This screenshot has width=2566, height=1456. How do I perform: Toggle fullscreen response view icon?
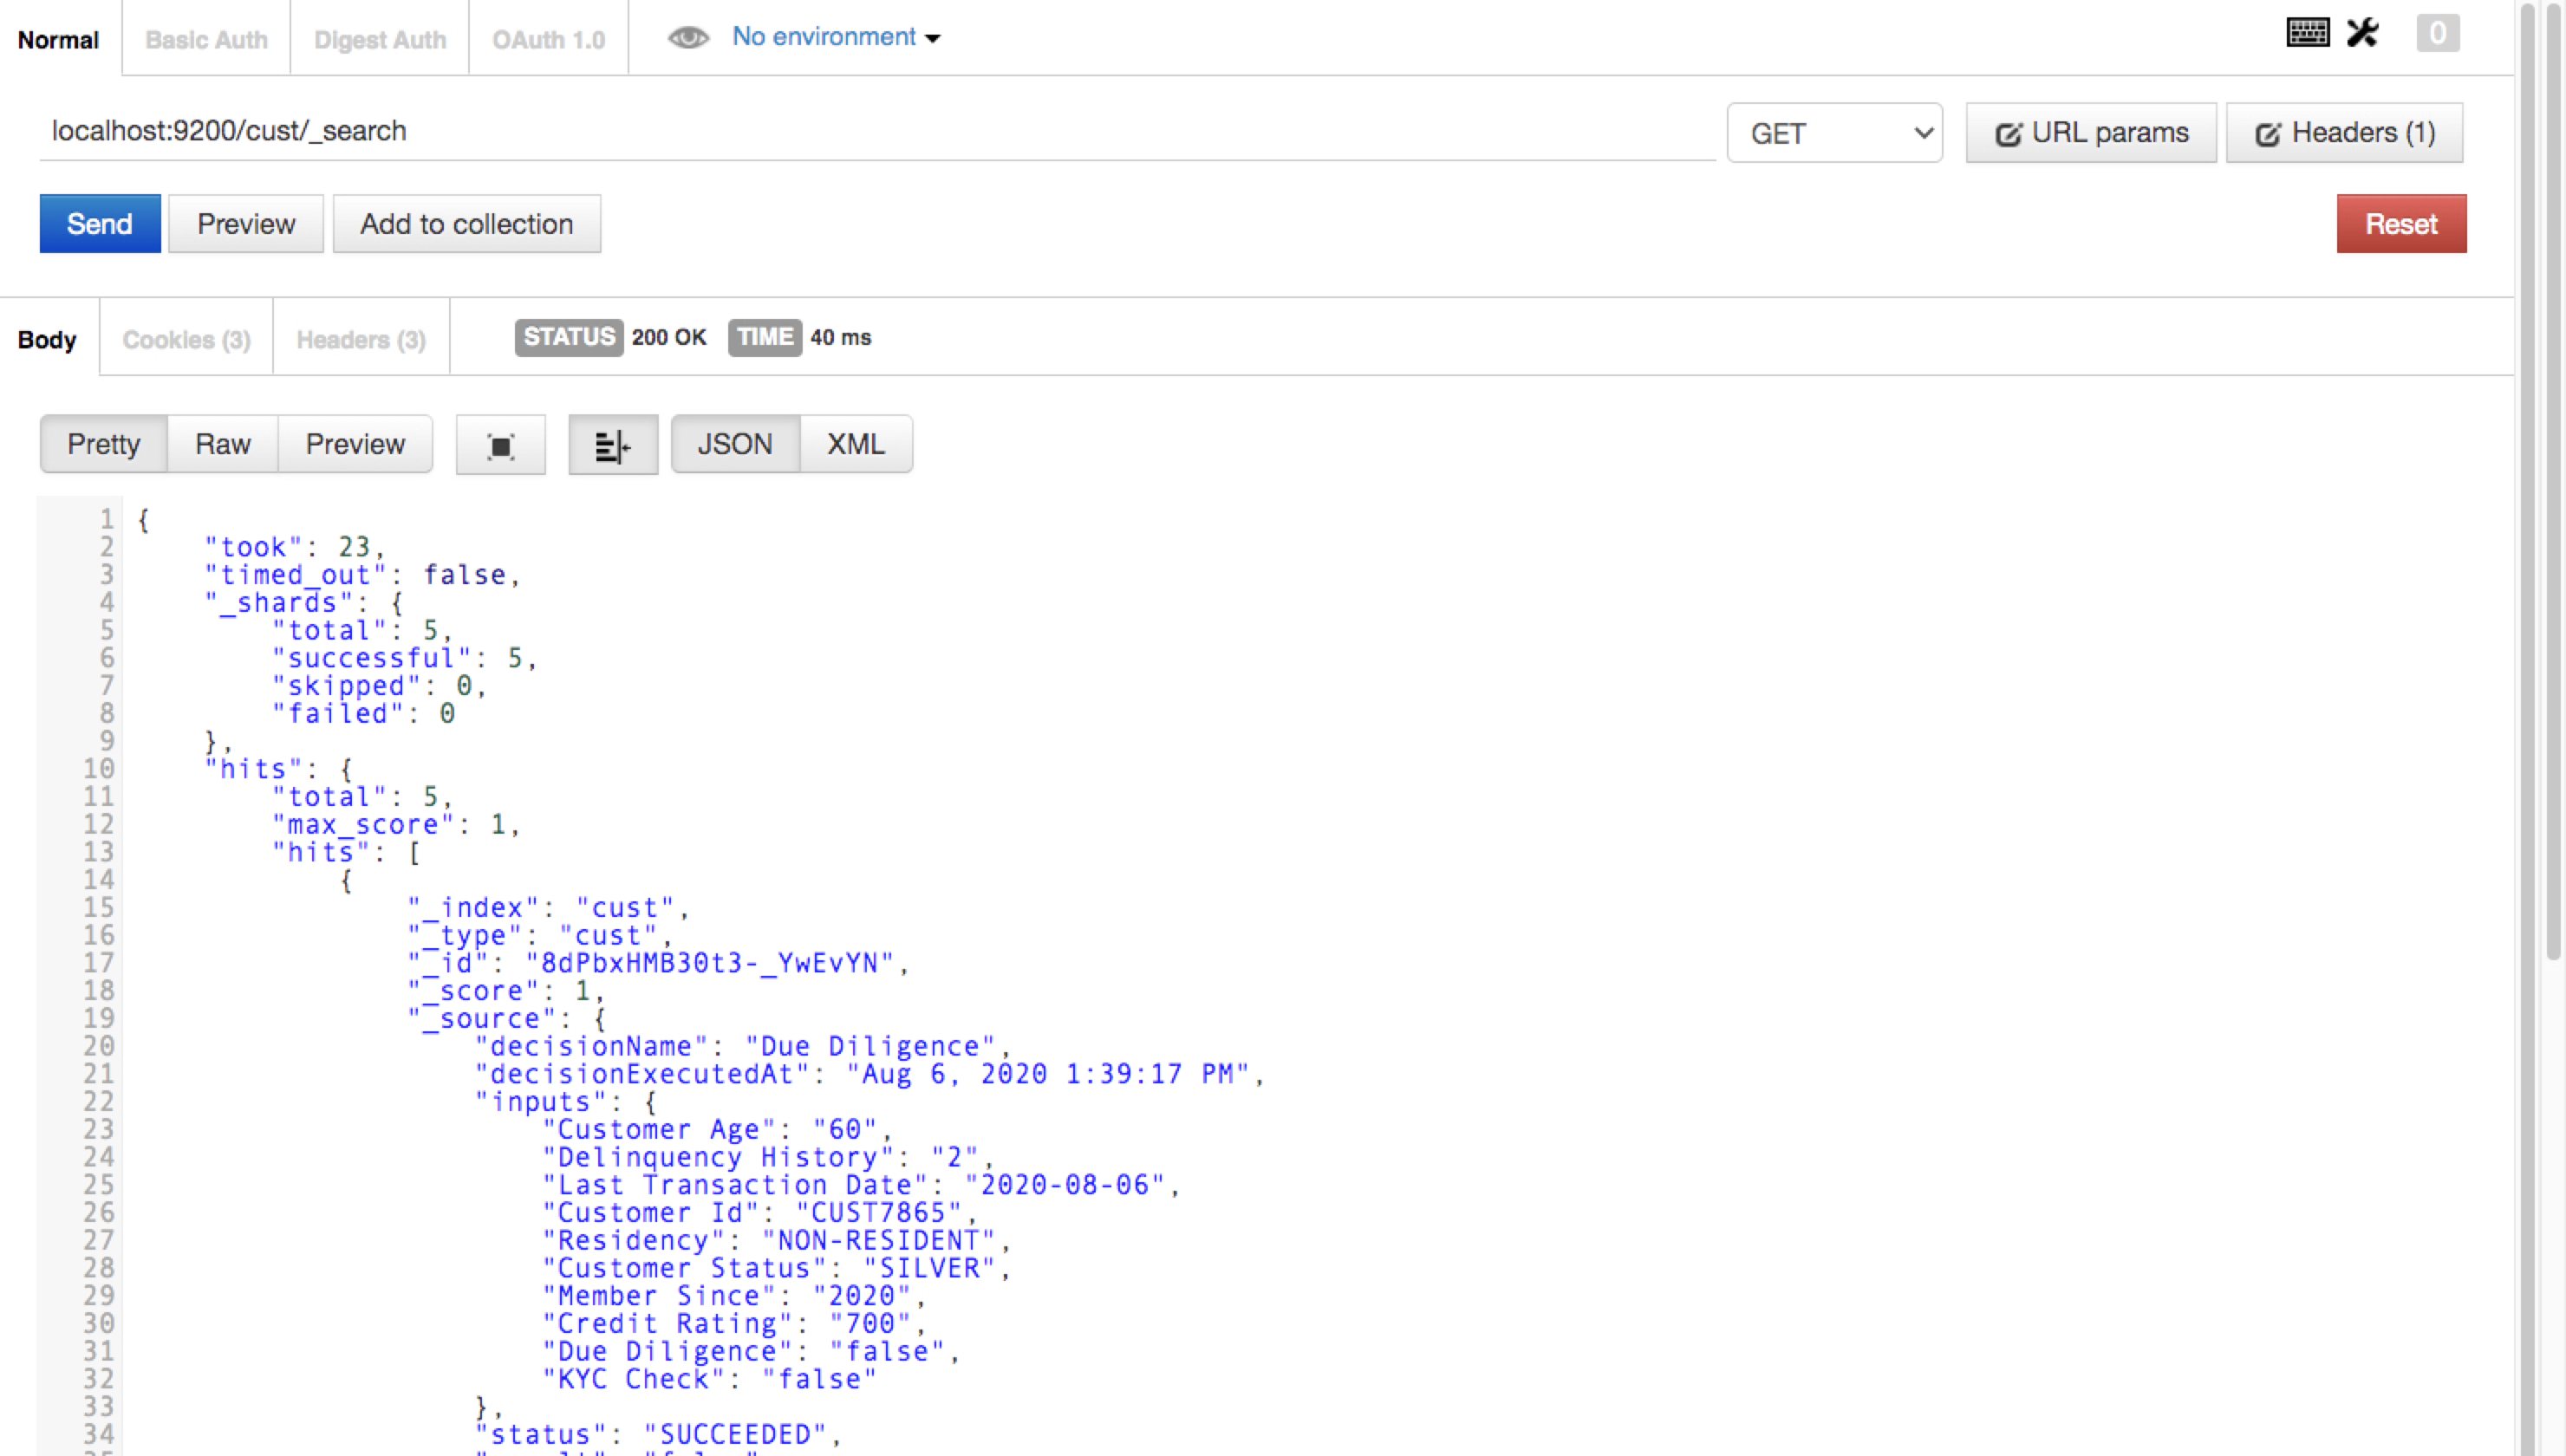(x=500, y=445)
